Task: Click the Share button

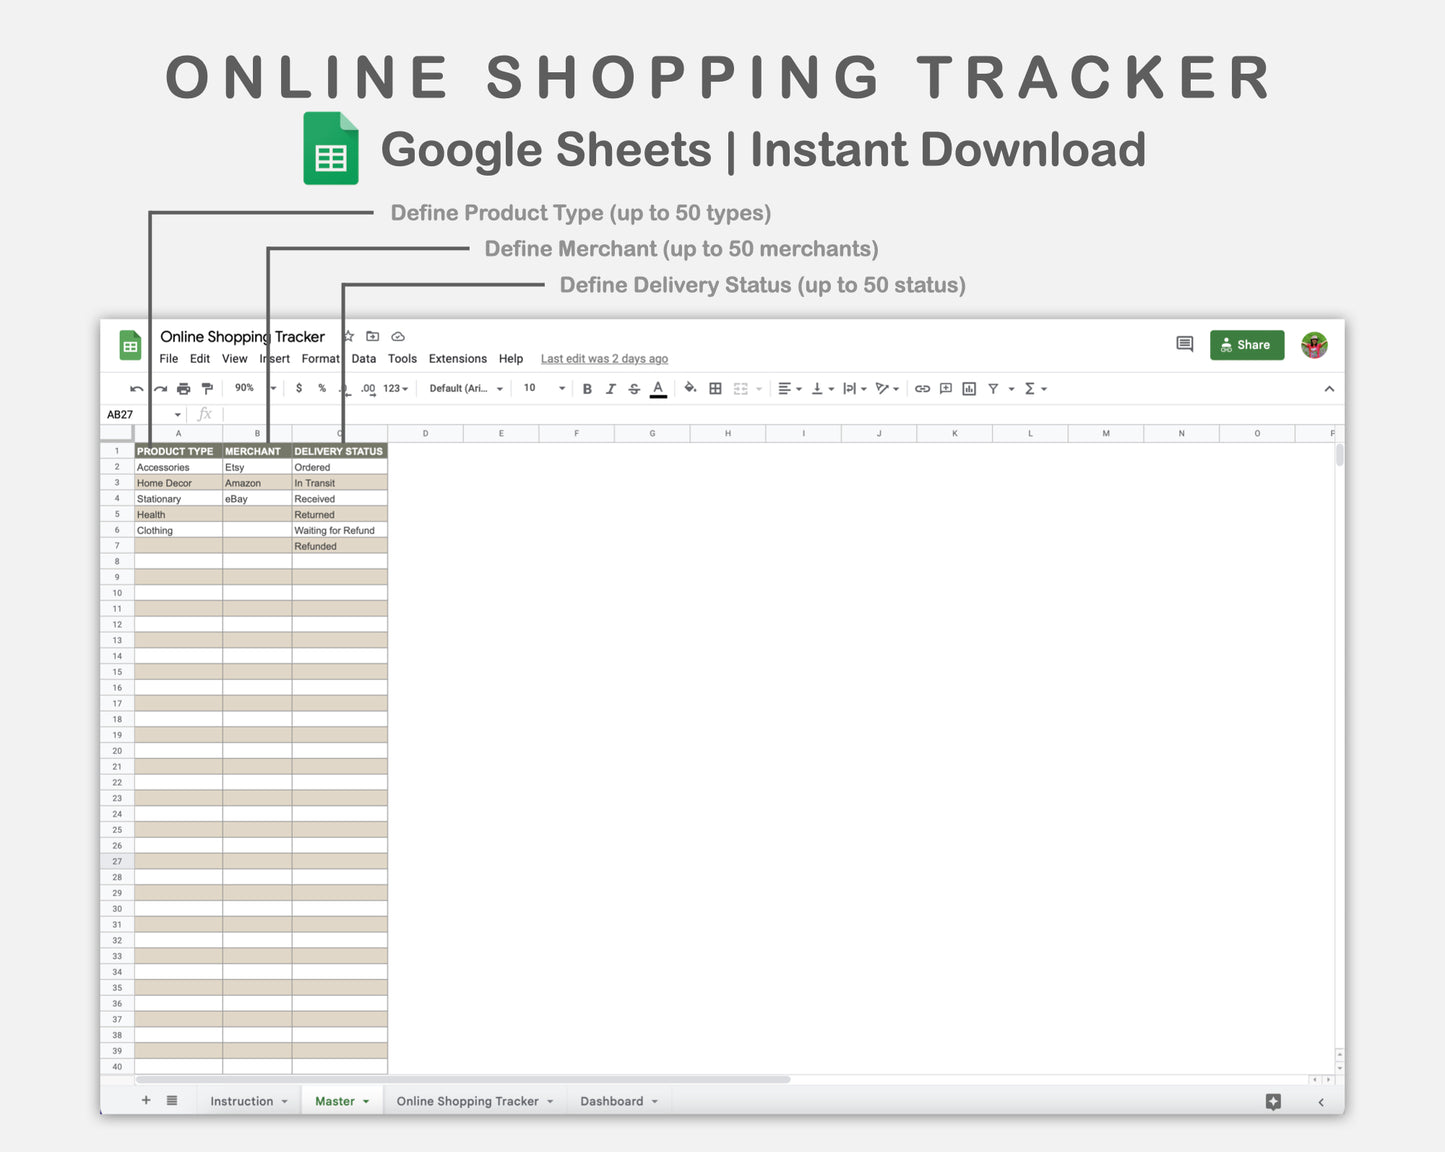Action: tap(1246, 344)
